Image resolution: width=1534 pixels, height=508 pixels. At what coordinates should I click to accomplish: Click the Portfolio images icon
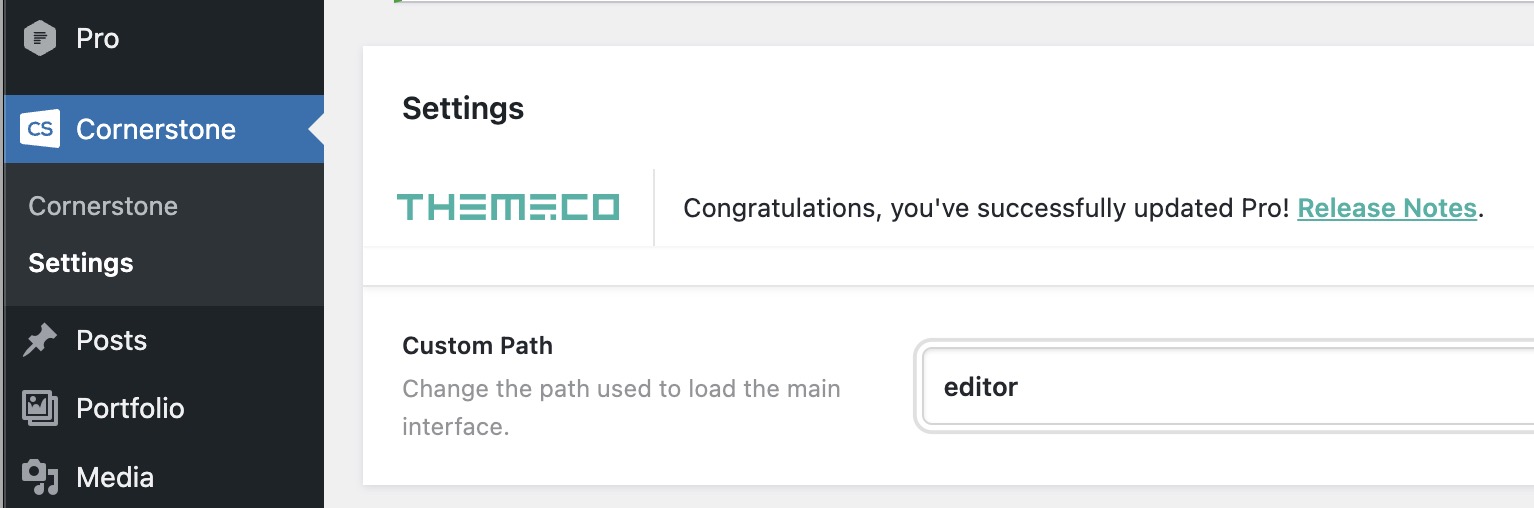40,409
